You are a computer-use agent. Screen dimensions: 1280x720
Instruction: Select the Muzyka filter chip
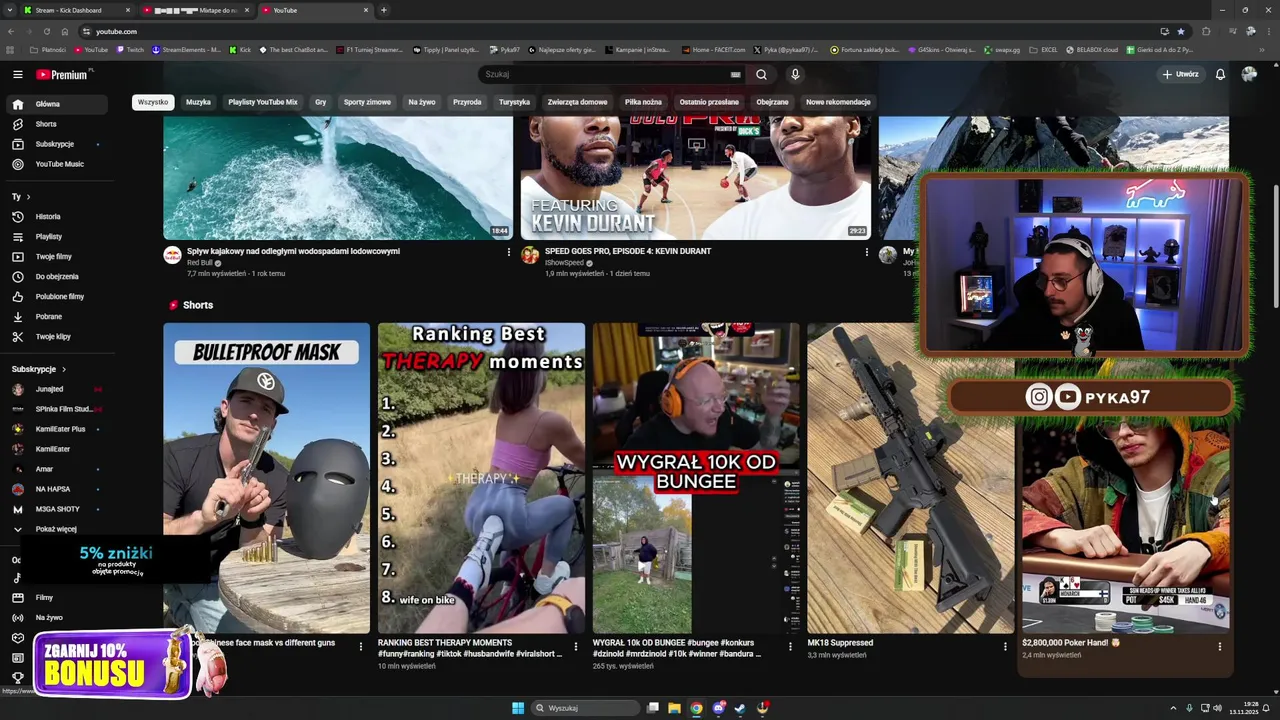tap(198, 102)
